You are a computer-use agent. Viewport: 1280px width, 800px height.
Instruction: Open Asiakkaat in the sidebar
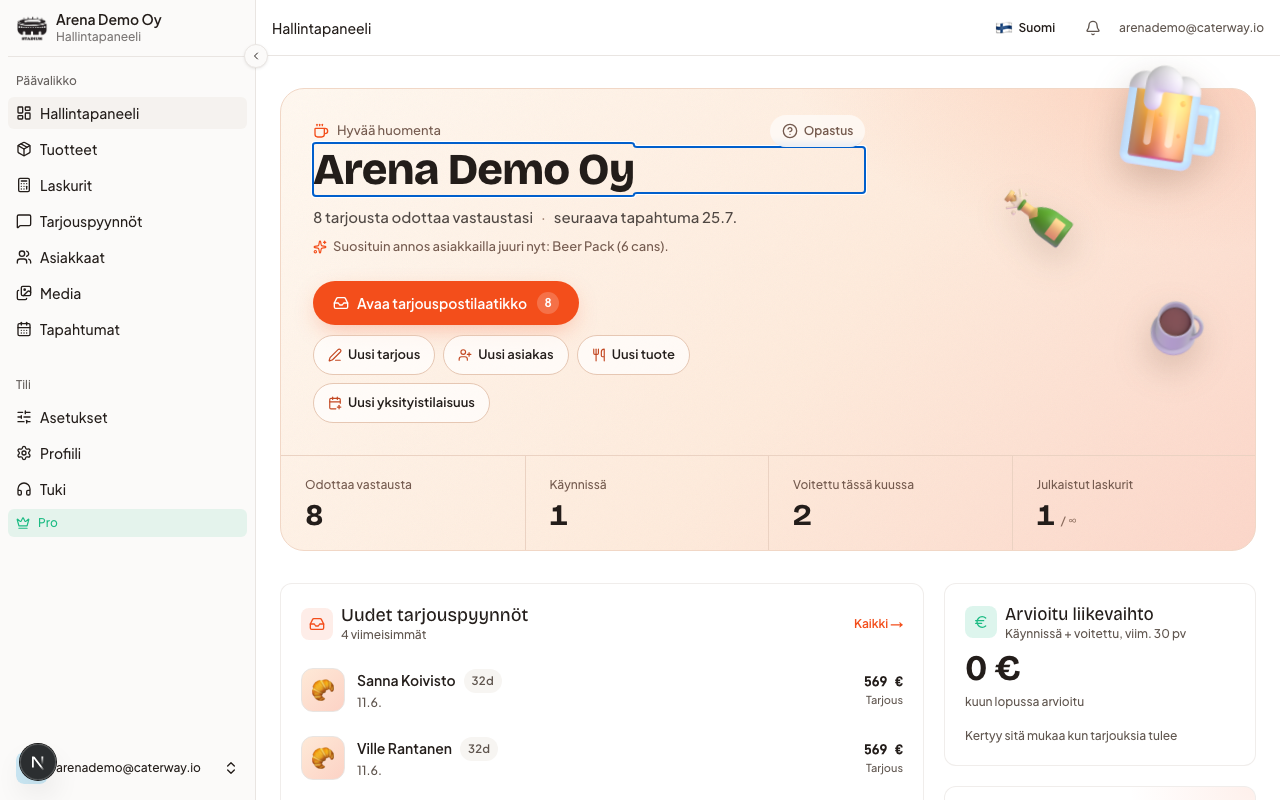point(127,257)
